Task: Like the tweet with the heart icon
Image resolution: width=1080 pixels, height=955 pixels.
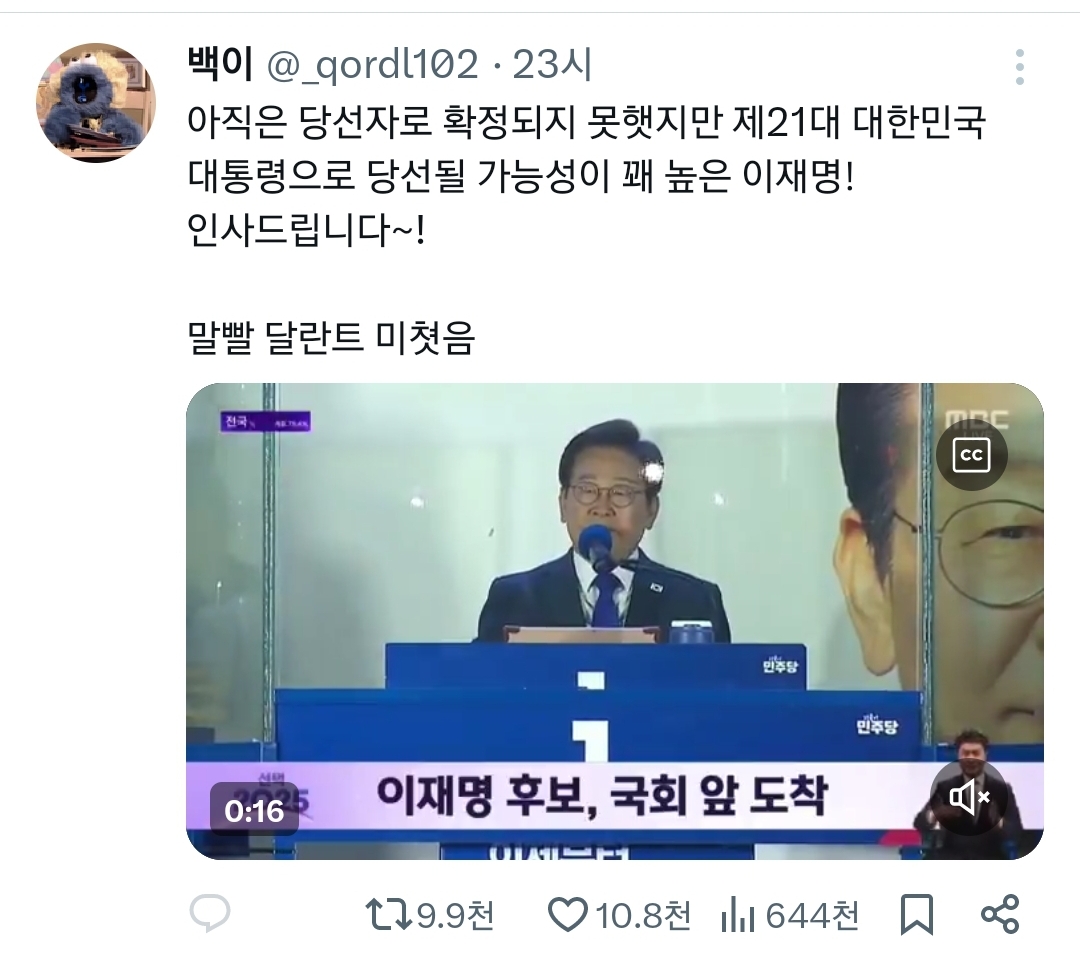Action: point(568,915)
